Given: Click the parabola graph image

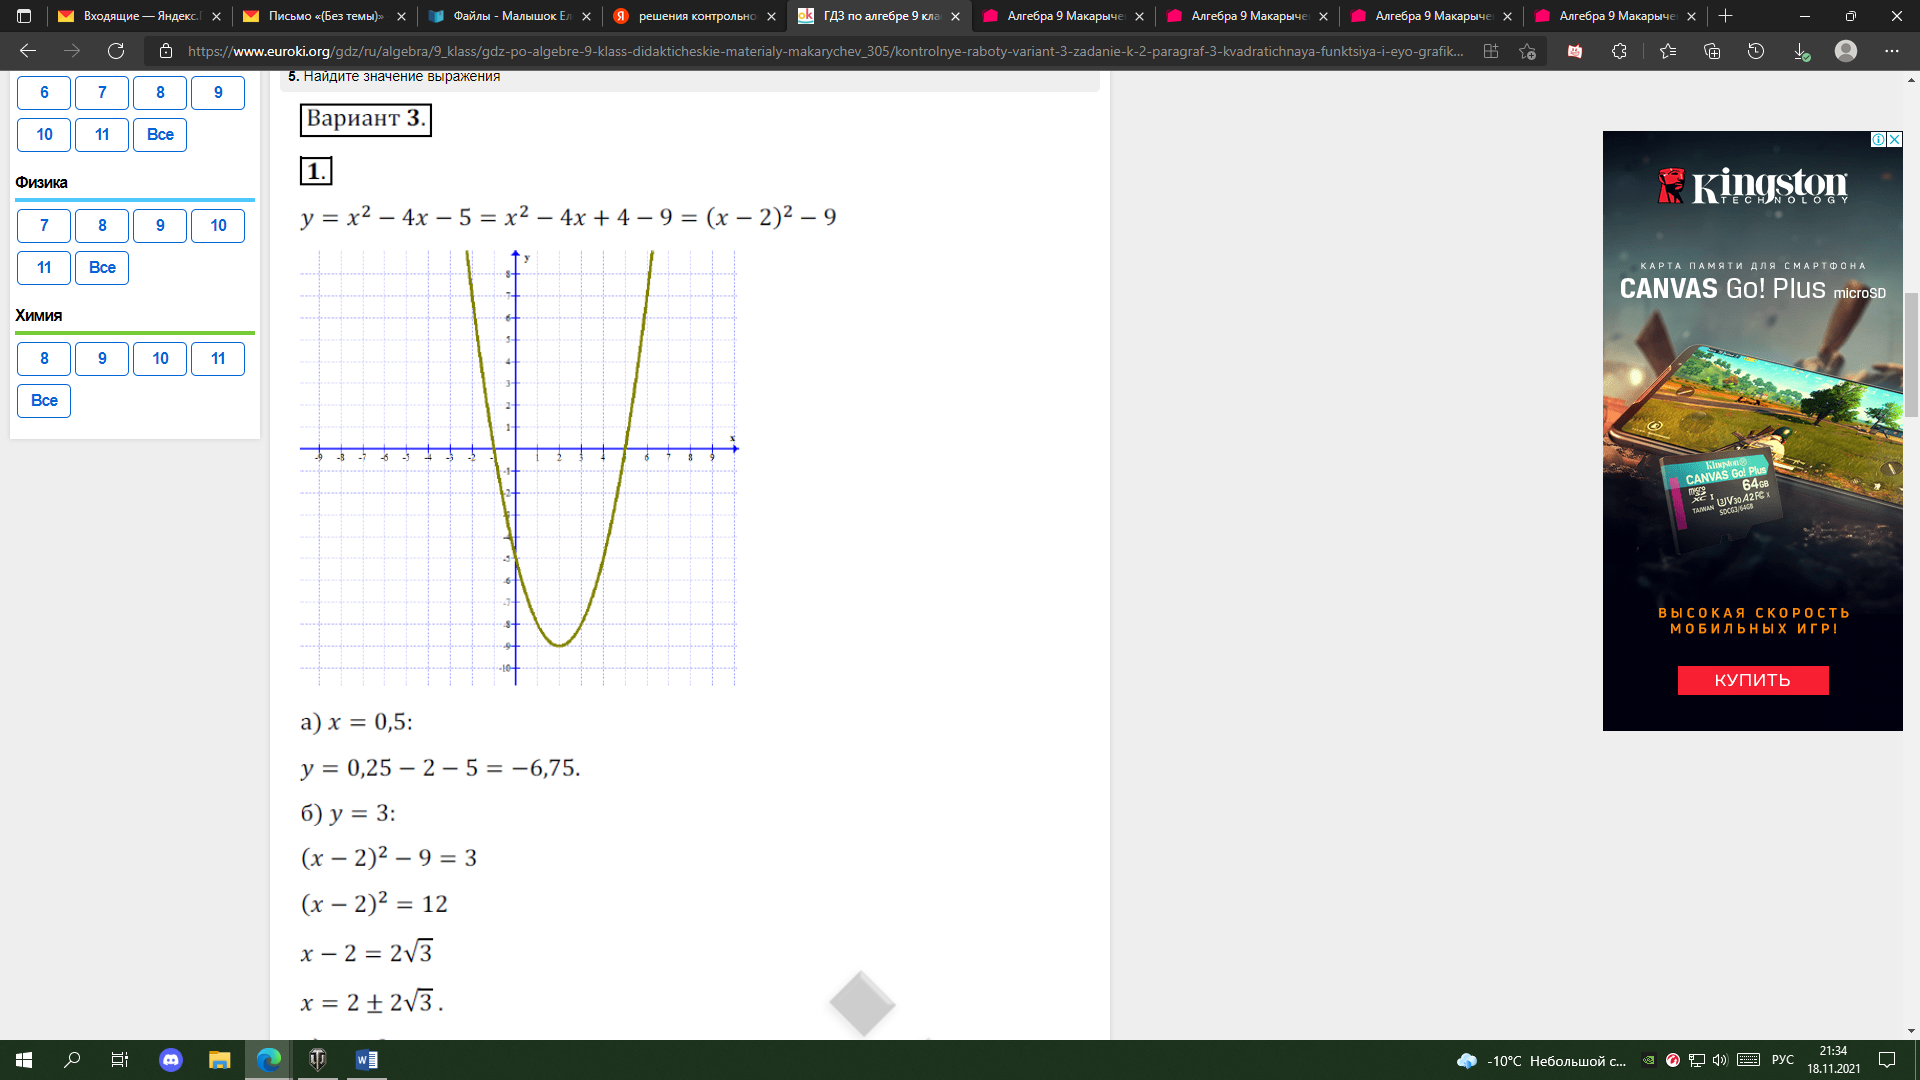Looking at the screenshot, I should tap(518, 467).
